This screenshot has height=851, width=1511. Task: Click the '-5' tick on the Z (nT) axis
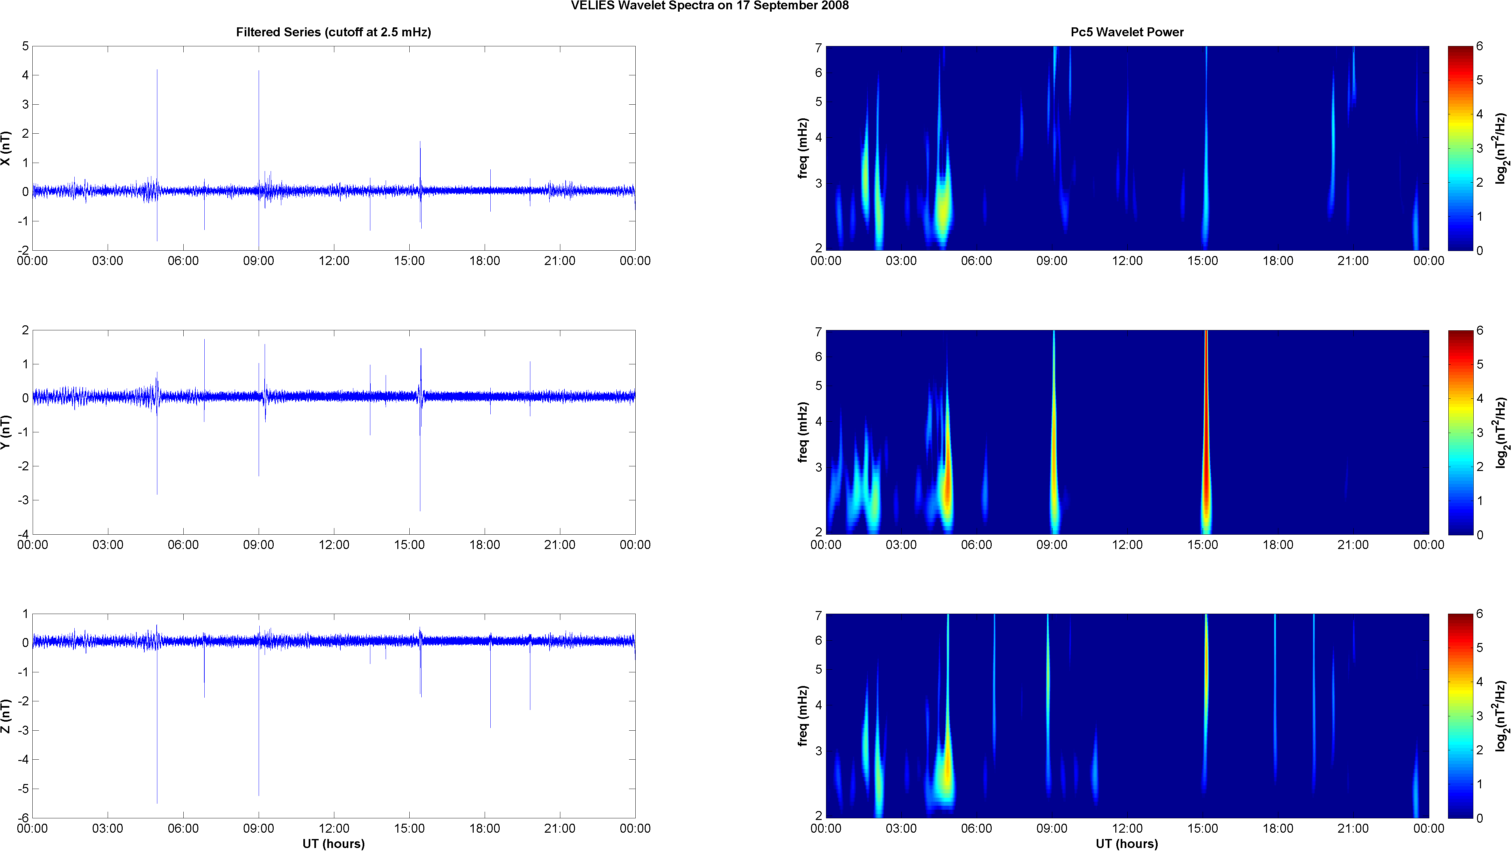tap(22, 789)
